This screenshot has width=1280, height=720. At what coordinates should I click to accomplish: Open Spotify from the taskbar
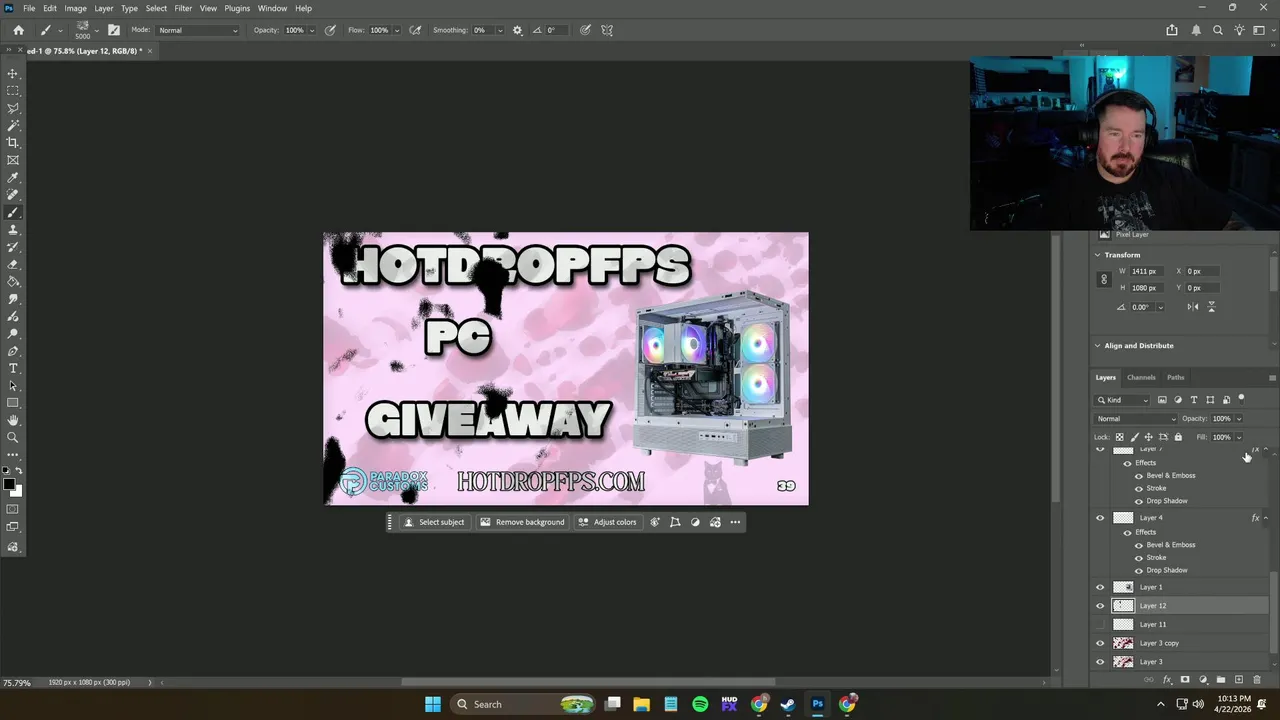tap(700, 704)
